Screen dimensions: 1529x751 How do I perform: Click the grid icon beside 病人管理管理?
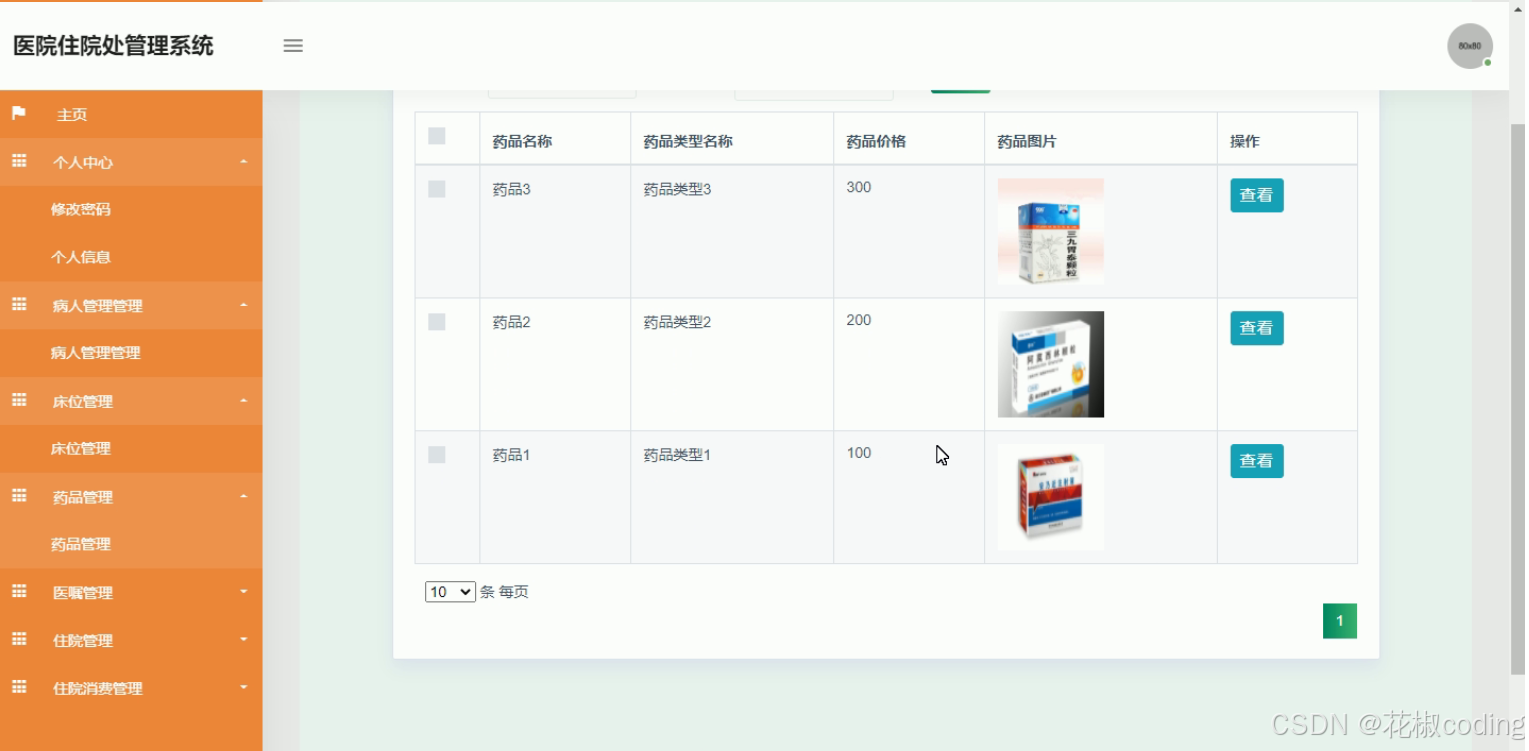point(18,305)
